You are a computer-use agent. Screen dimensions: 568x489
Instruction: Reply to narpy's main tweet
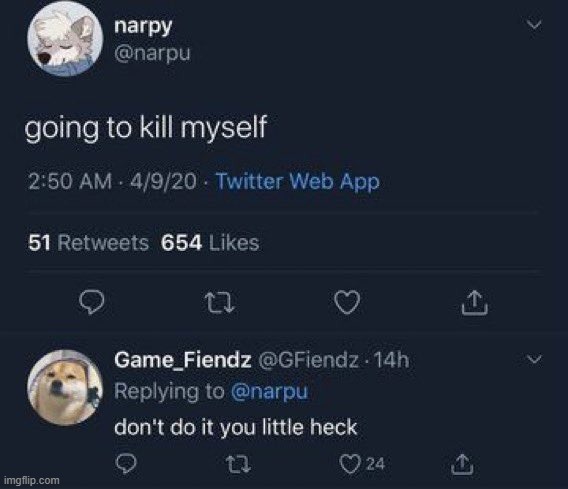click(x=92, y=302)
